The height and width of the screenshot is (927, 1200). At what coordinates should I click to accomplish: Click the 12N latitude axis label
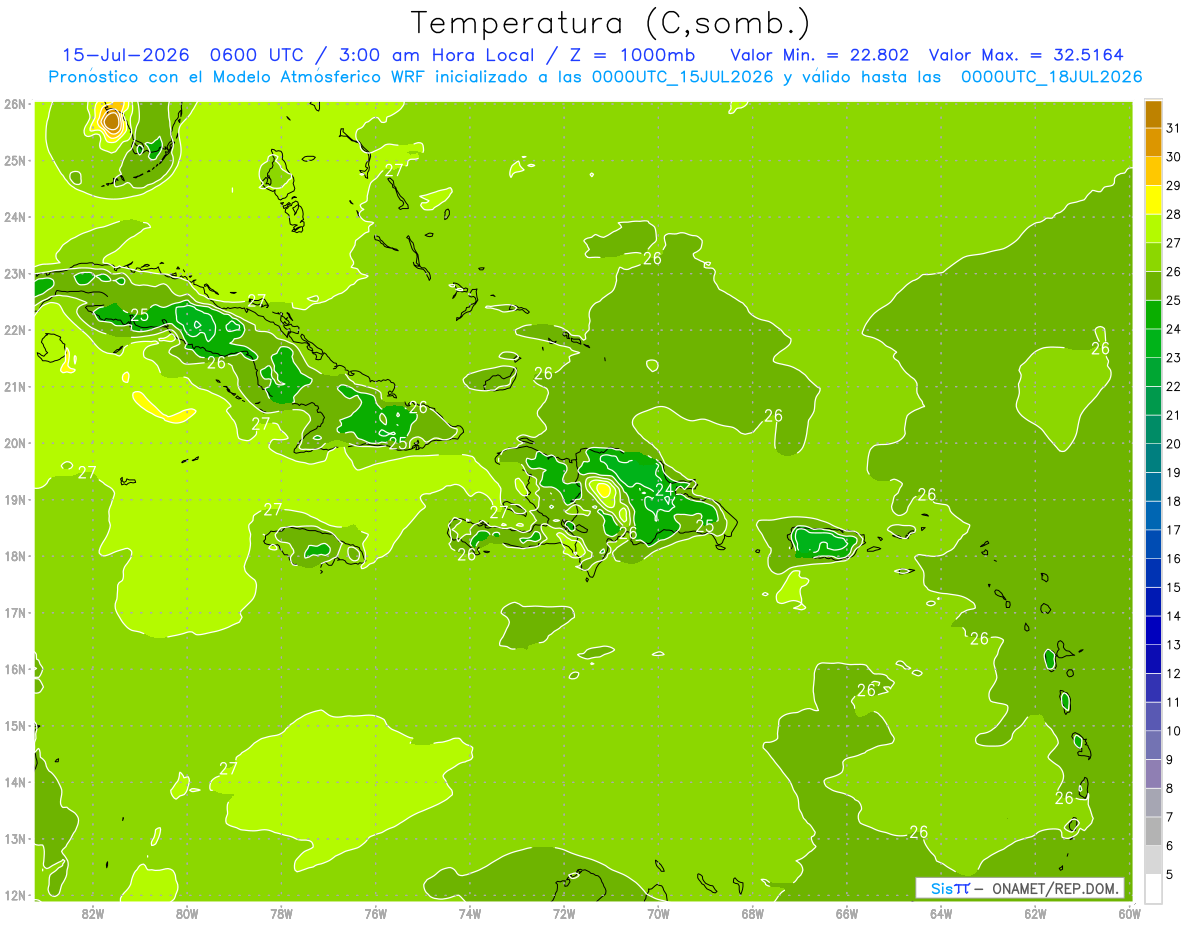coord(15,895)
